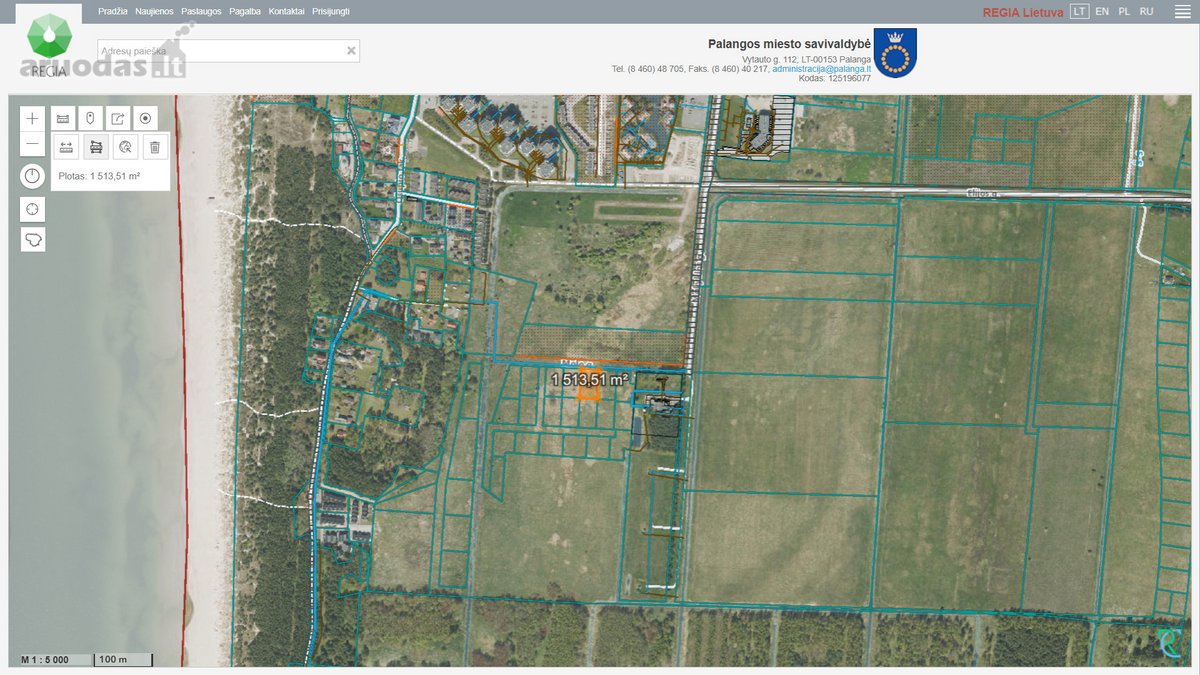Switch language to PL
1200x675 pixels.
[1124, 11]
